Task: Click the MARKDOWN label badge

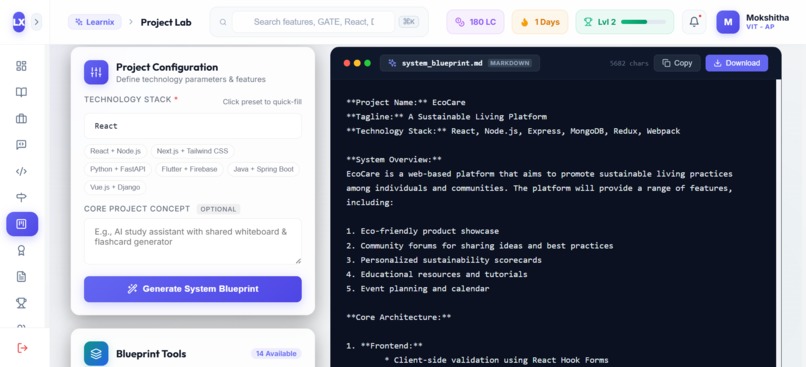Action: pos(509,63)
